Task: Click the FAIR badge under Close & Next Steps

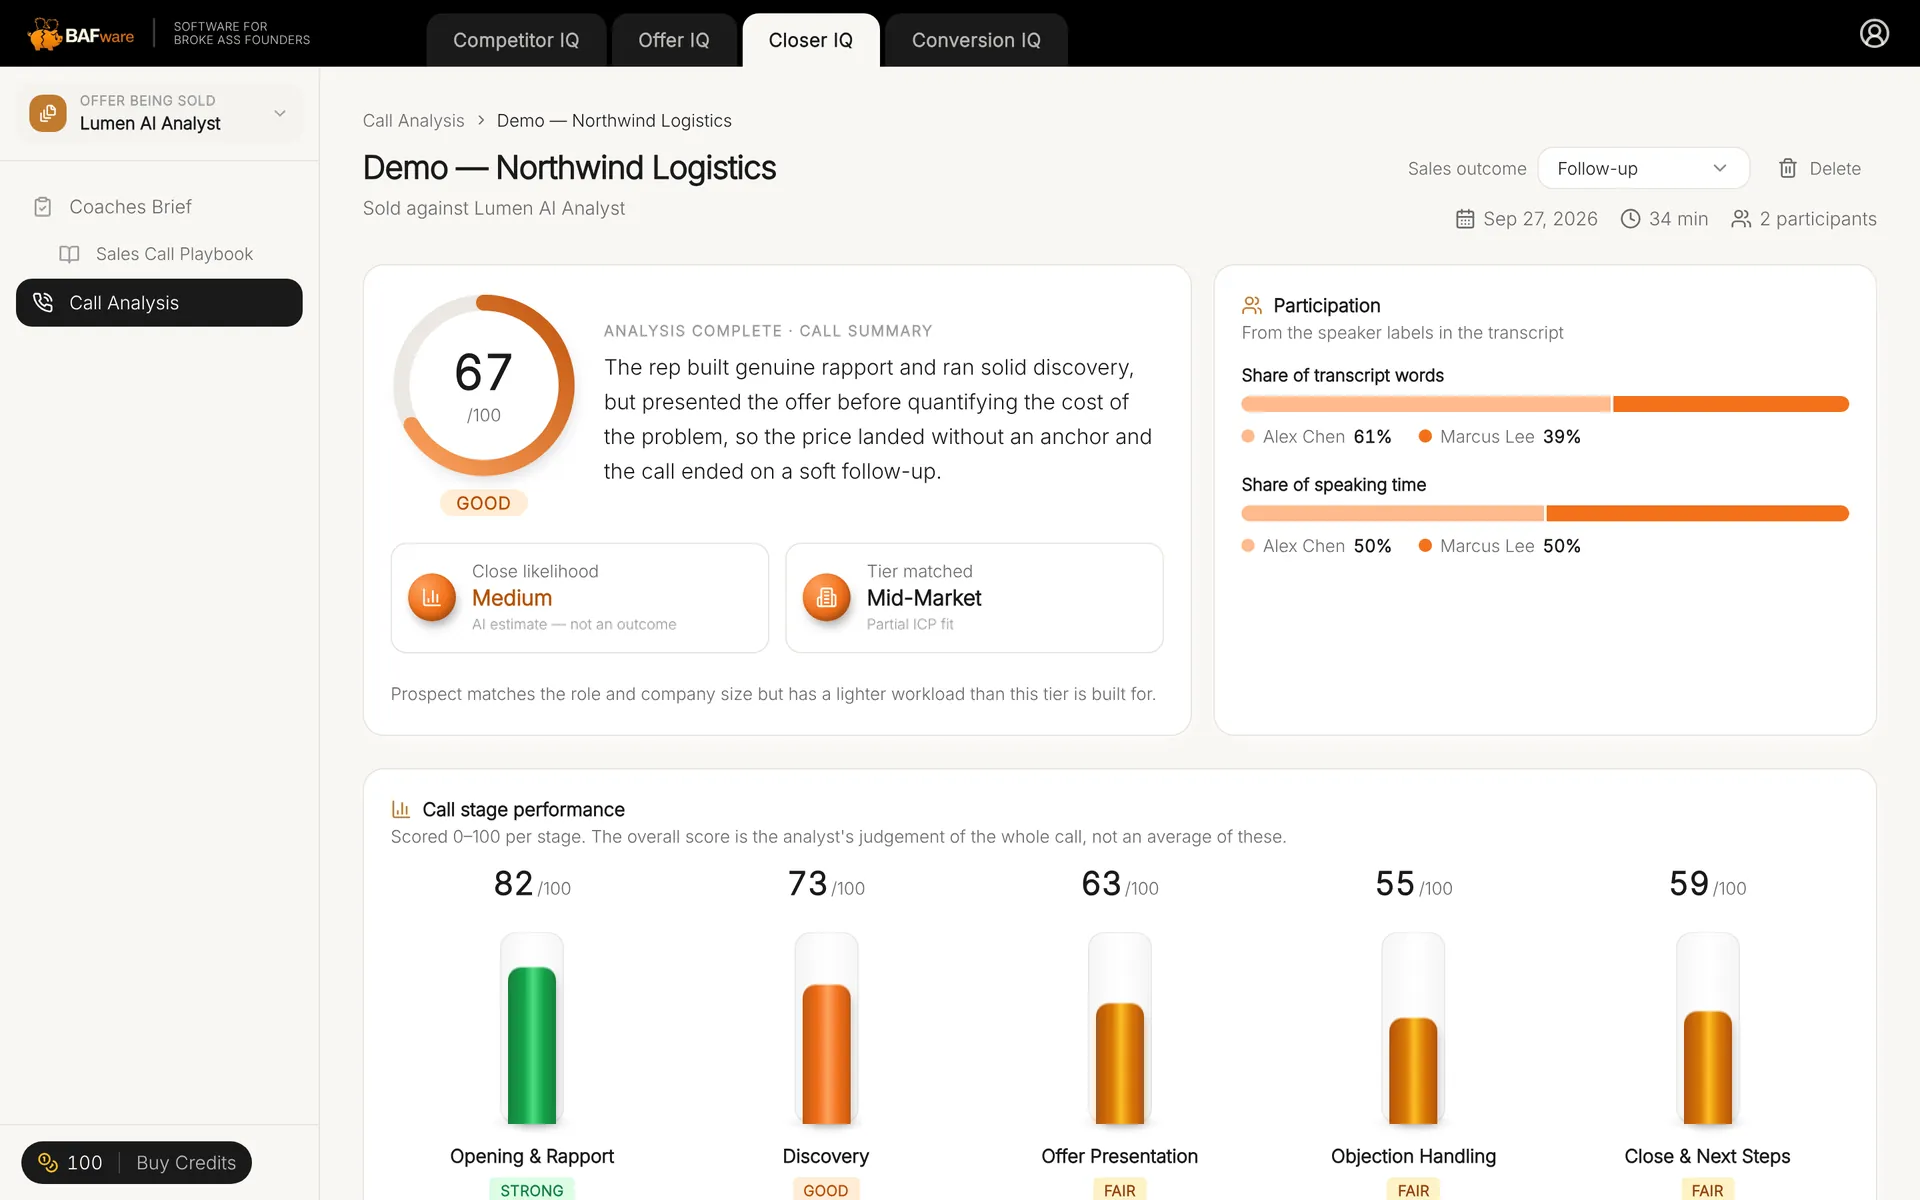Action: tap(1708, 1190)
